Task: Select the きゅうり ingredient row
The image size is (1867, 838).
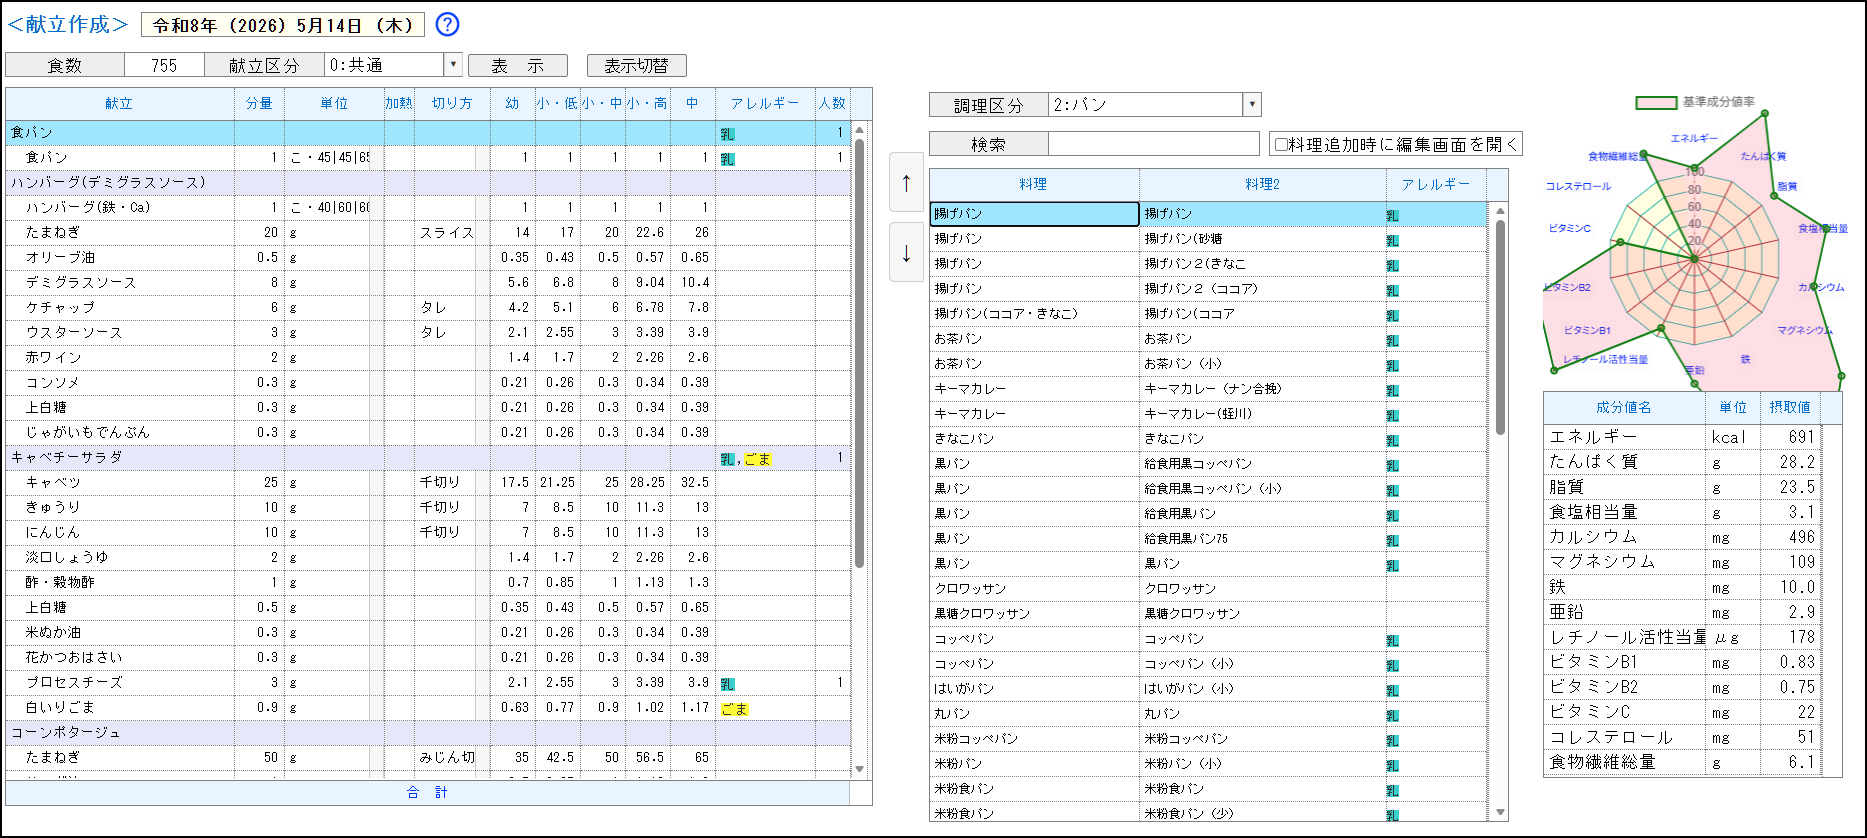Action: [428, 507]
